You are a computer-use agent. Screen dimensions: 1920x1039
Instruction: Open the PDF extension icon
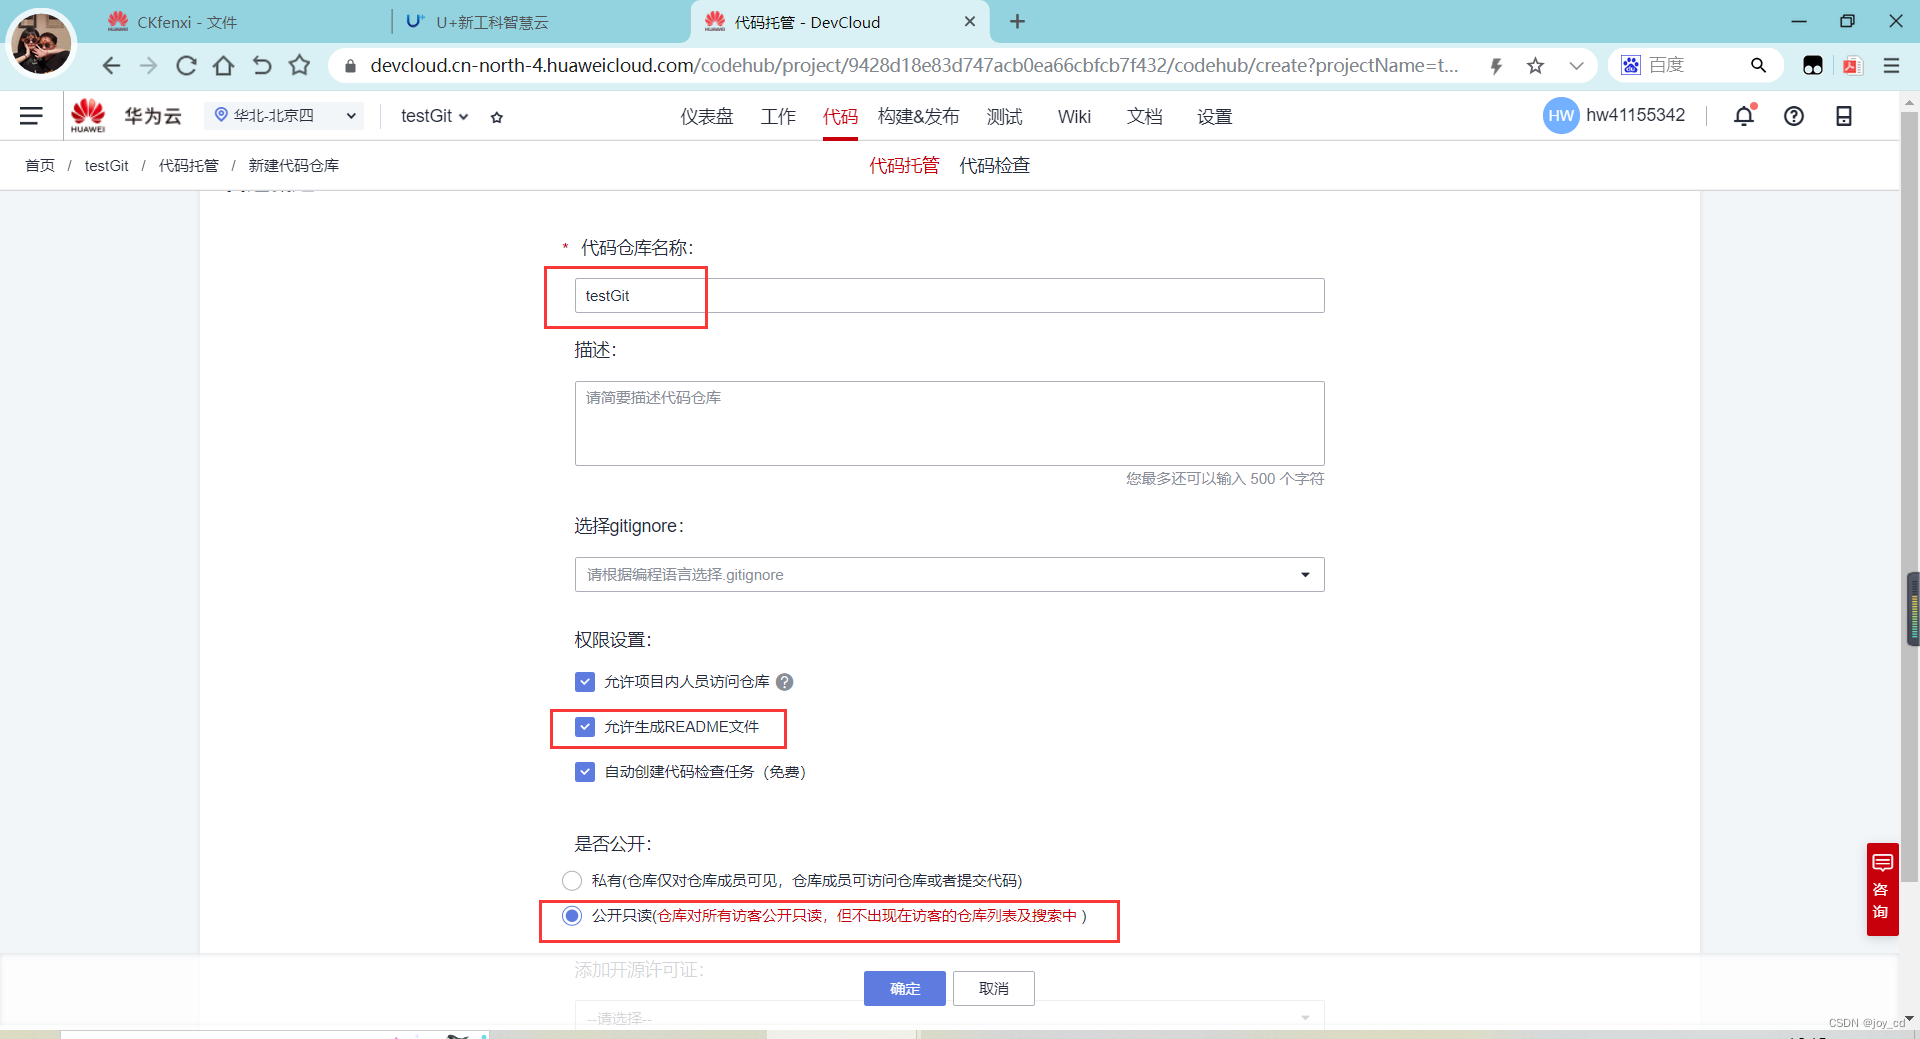[x=1852, y=65]
